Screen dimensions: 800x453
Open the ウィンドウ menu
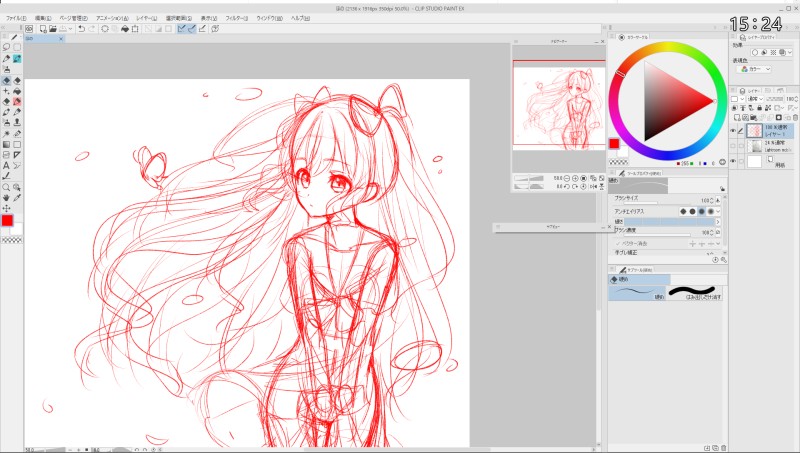click(269, 18)
